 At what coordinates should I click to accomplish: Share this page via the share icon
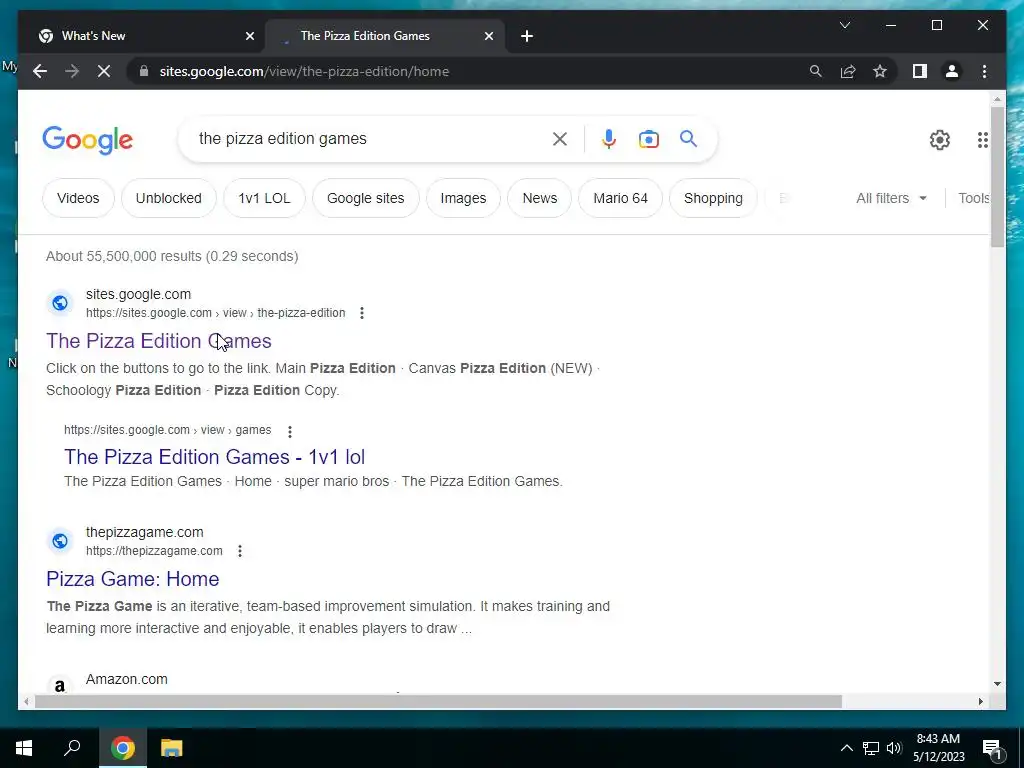point(848,71)
